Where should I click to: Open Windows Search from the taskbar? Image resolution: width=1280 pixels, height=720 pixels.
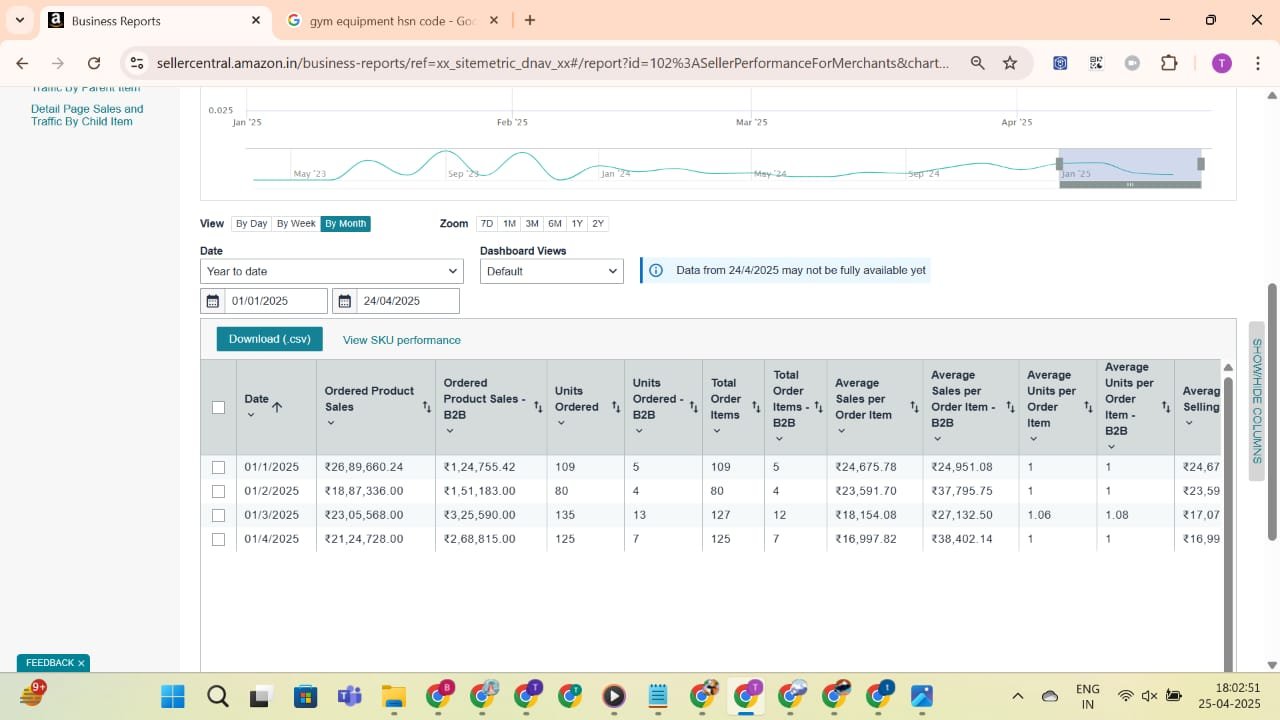(x=217, y=696)
